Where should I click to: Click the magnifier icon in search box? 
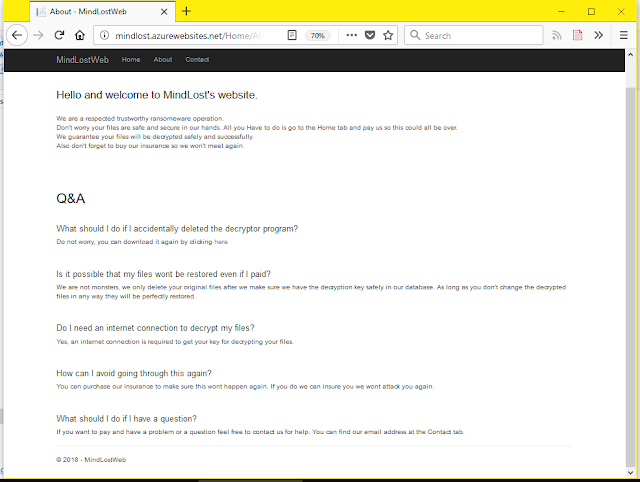pos(415,35)
